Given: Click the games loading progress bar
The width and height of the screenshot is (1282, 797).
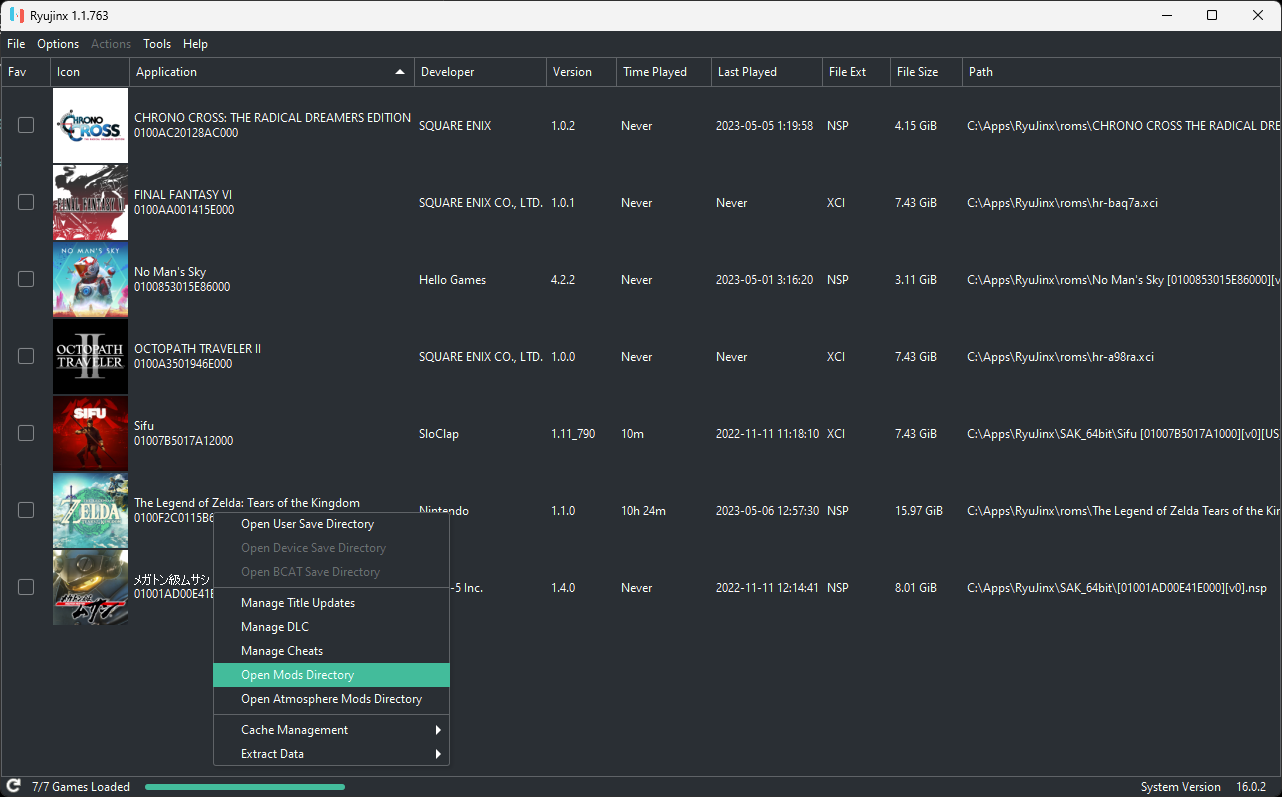Looking at the screenshot, I should (245, 787).
